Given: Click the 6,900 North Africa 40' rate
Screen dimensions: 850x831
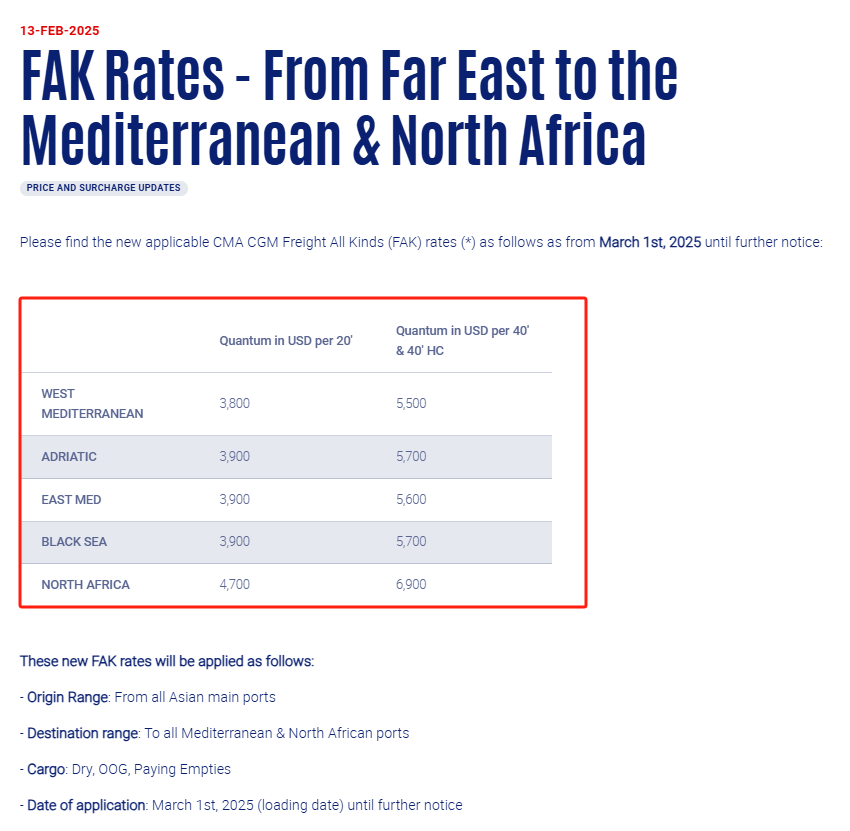Looking at the screenshot, I should click(x=411, y=584).
